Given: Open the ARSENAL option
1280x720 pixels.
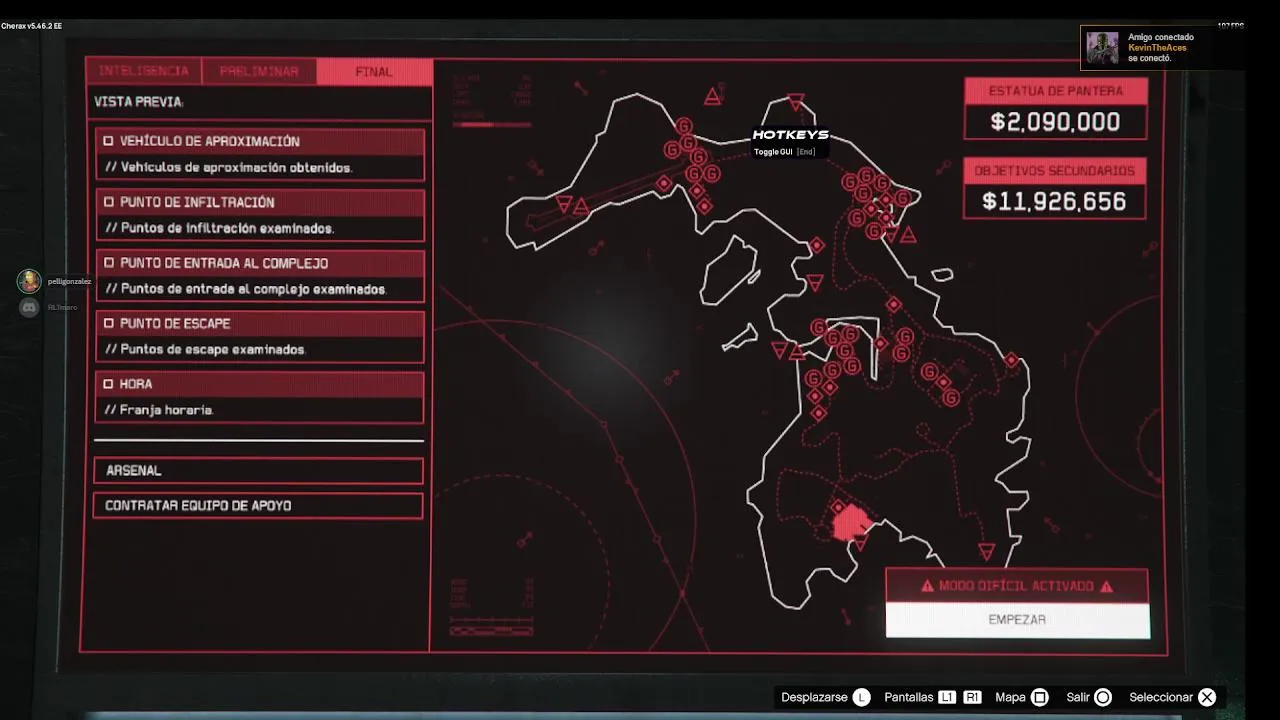Looking at the screenshot, I should [258, 471].
